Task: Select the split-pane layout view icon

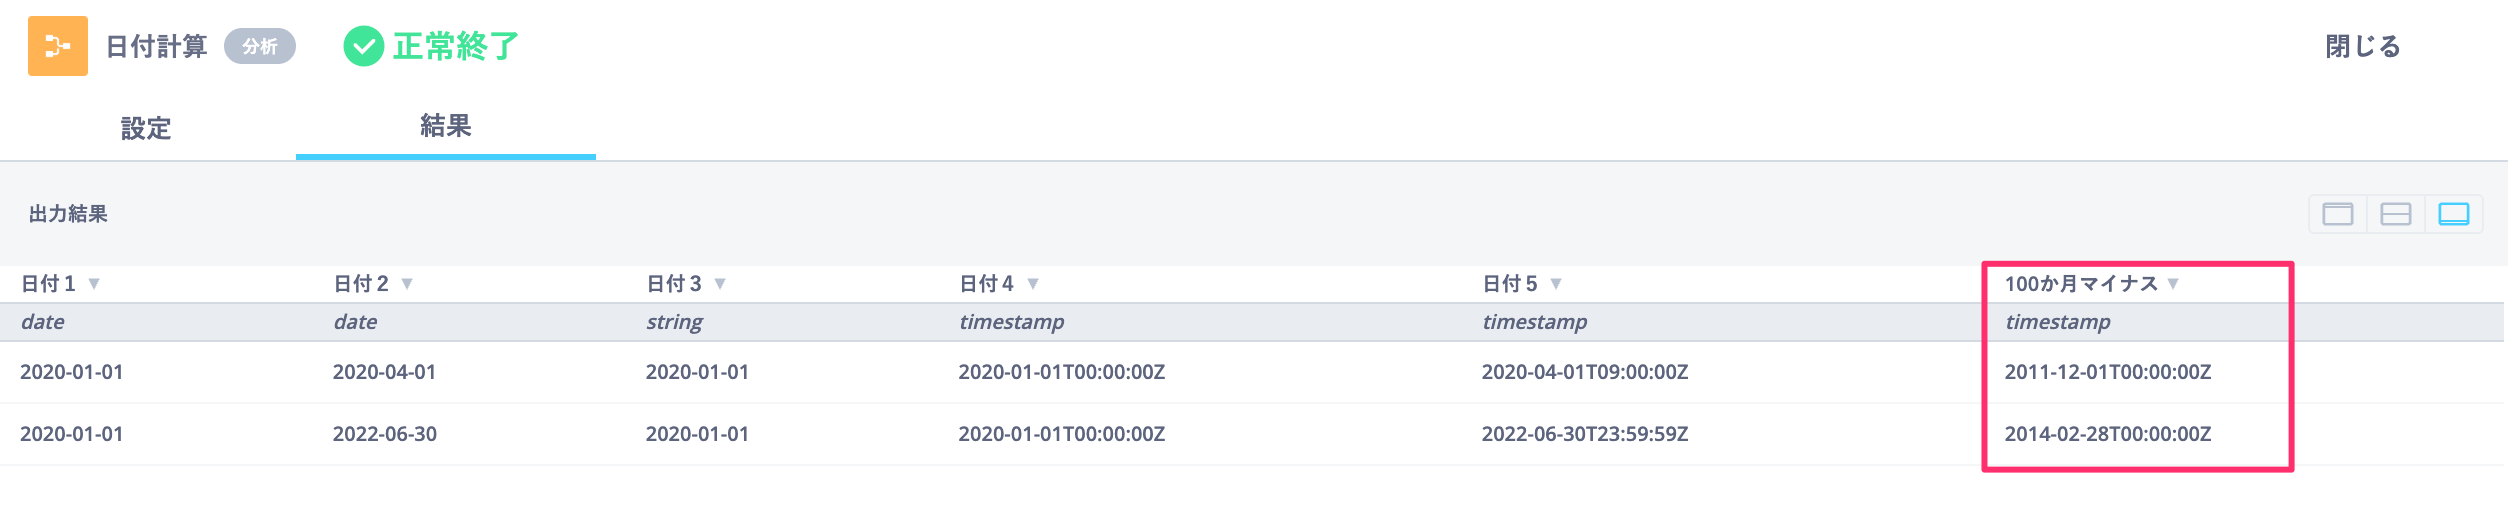Action: 2396,214
